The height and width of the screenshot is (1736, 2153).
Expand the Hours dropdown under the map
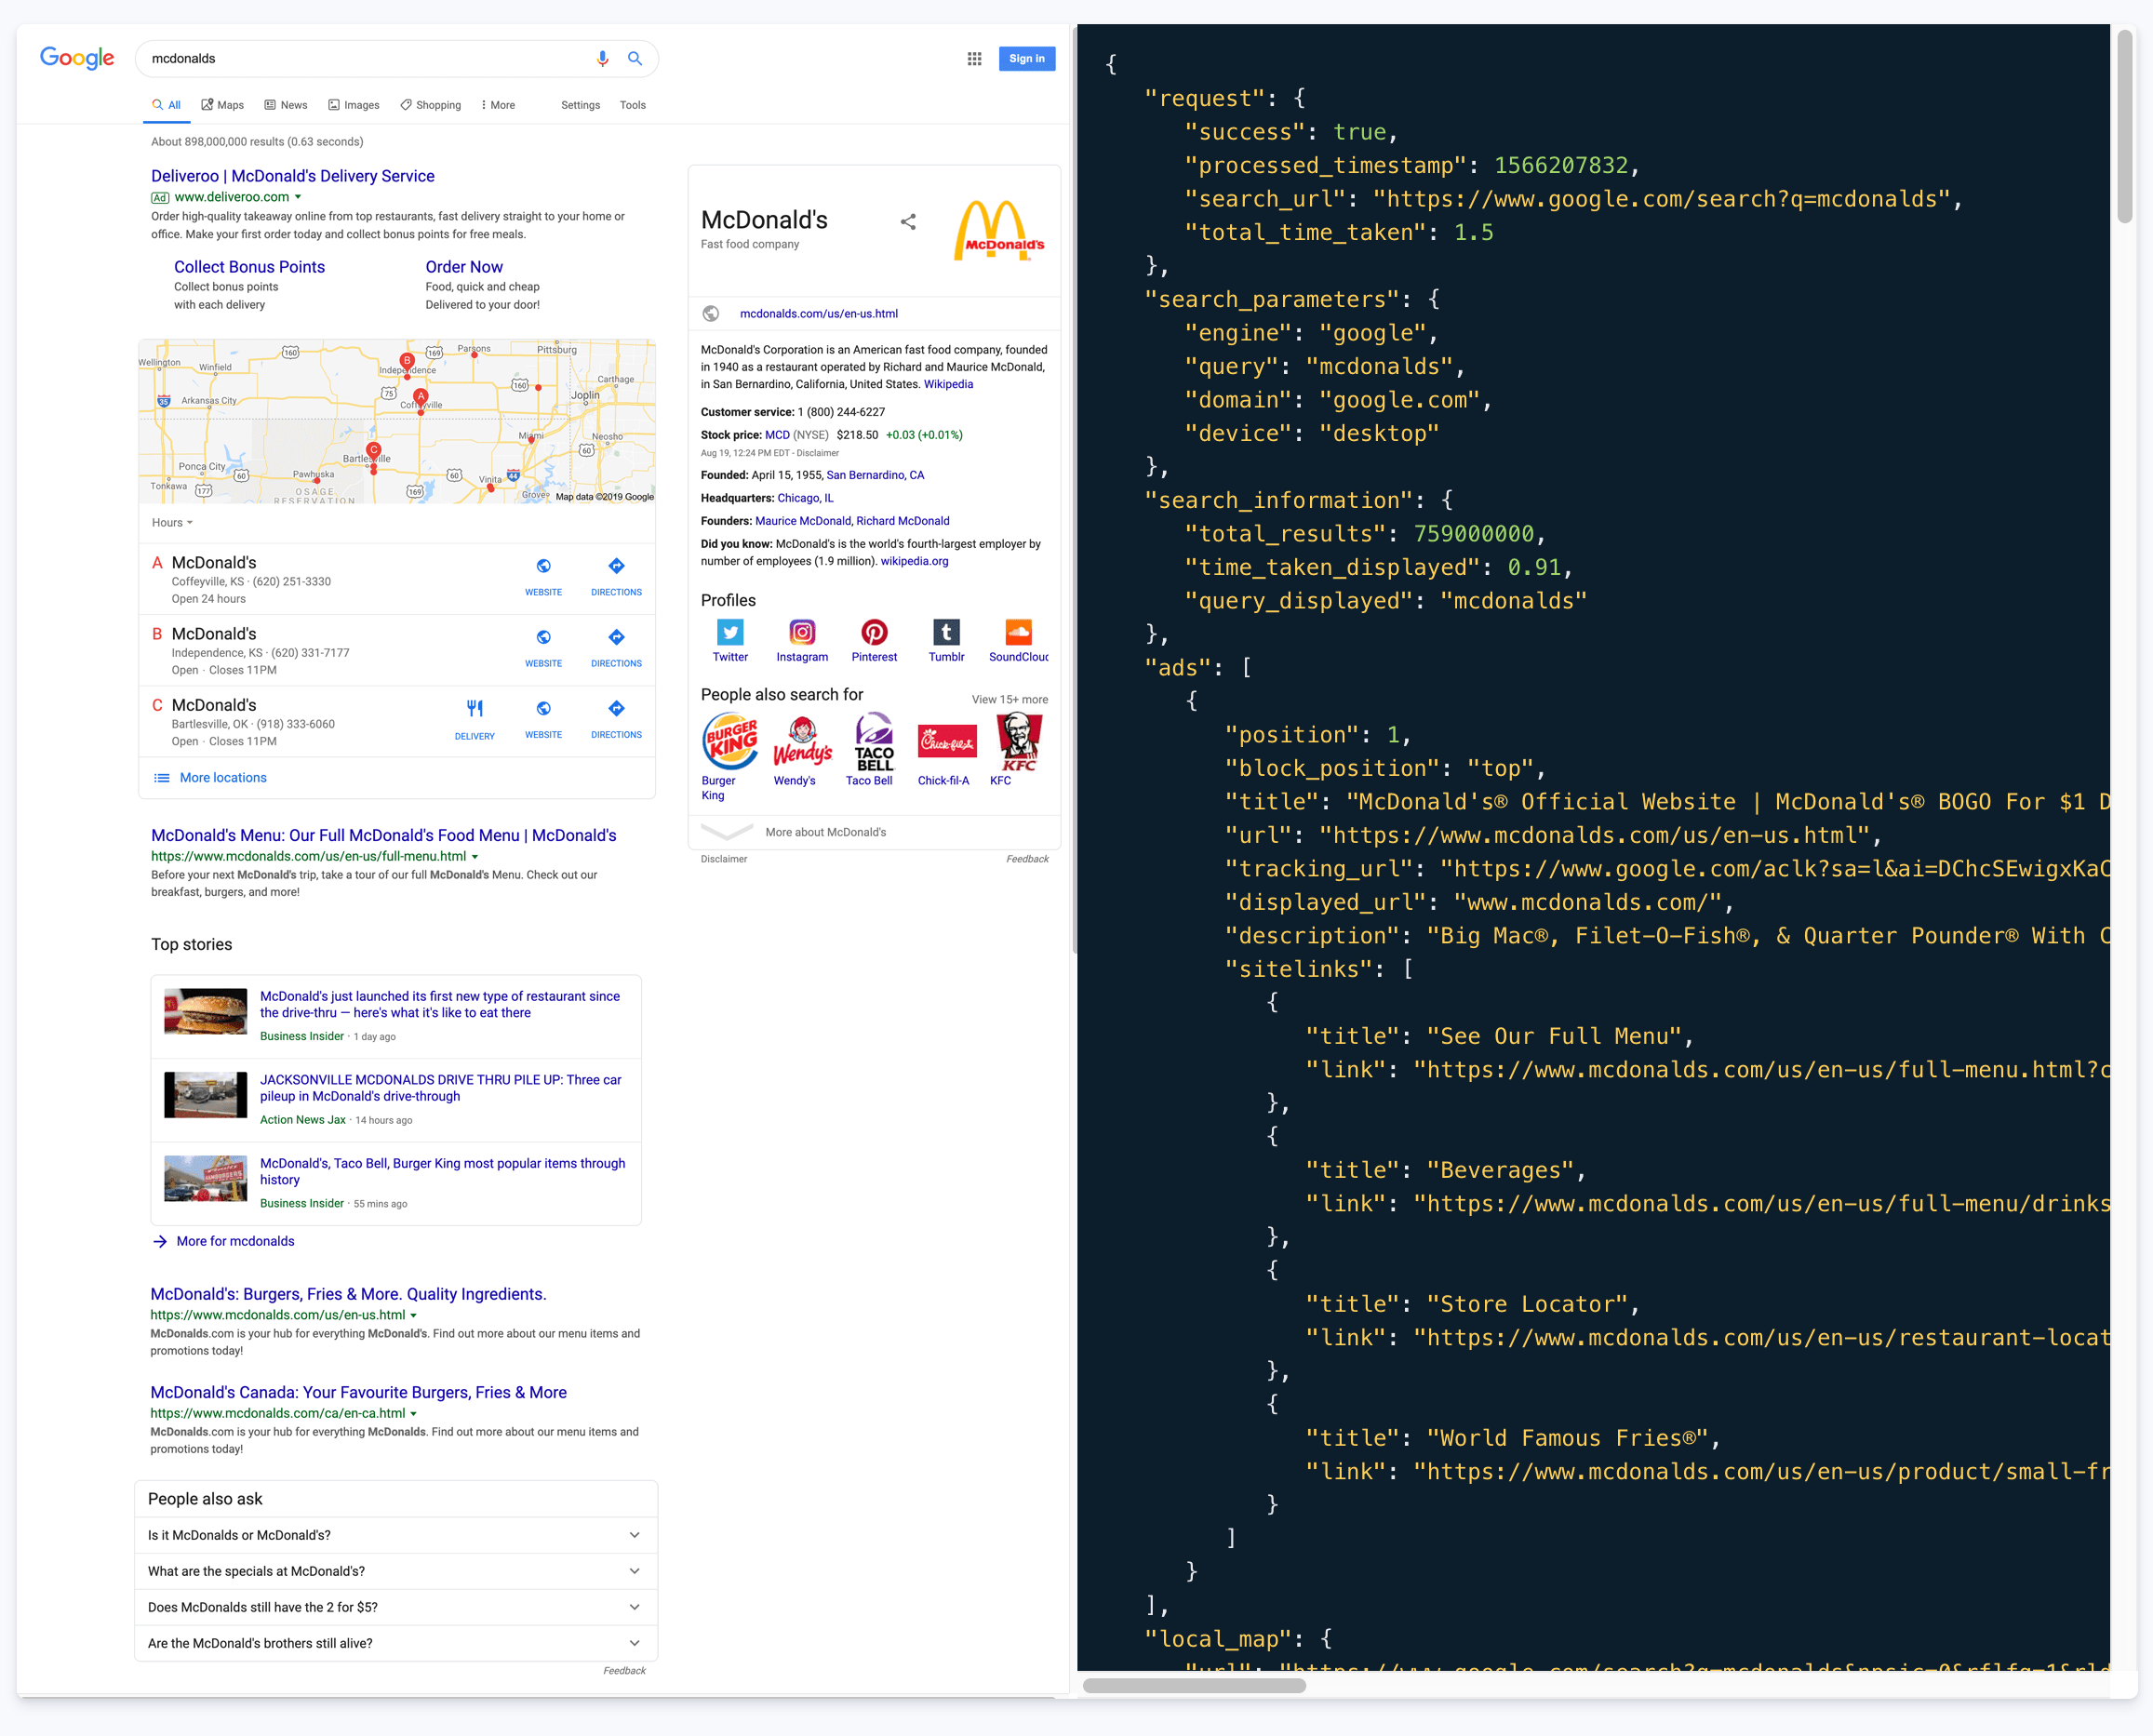click(172, 523)
